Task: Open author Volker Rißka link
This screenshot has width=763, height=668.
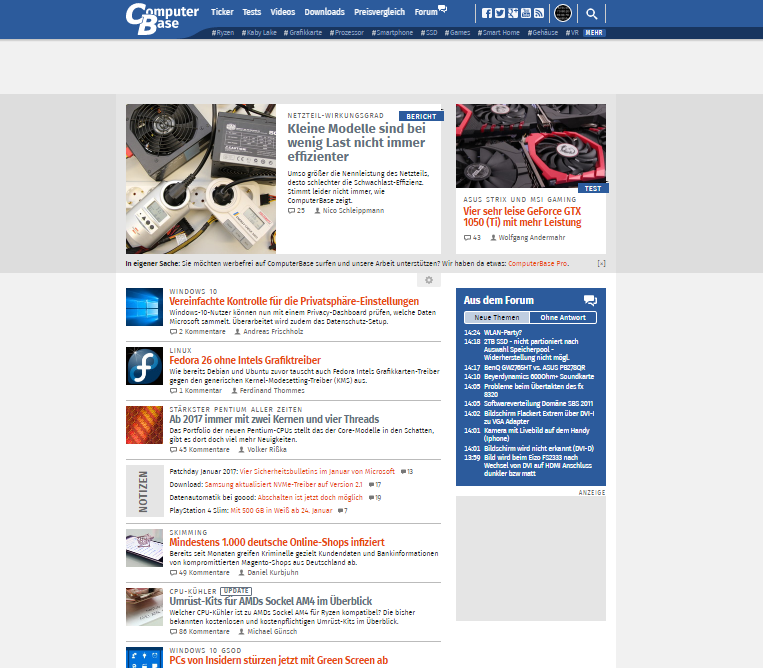Action: click(x=262, y=450)
